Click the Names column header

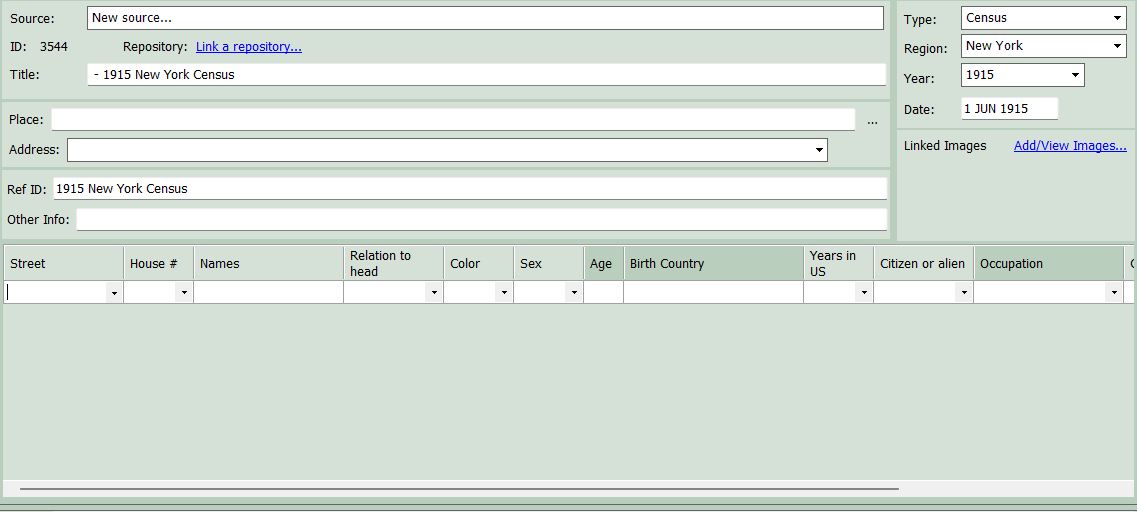tap(268, 263)
